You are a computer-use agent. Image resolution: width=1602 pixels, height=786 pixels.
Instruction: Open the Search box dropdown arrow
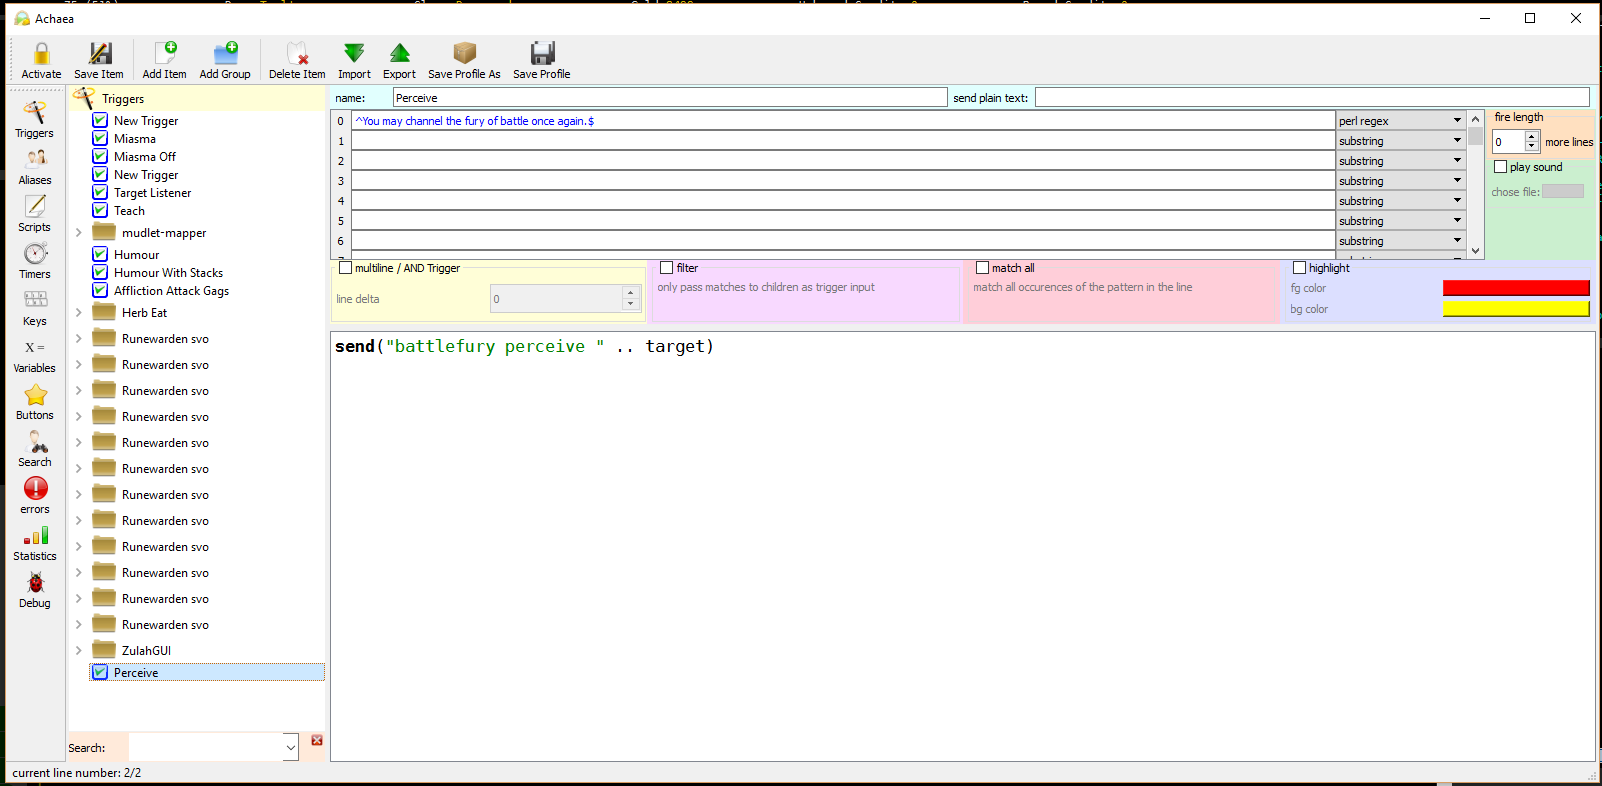click(x=291, y=747)
